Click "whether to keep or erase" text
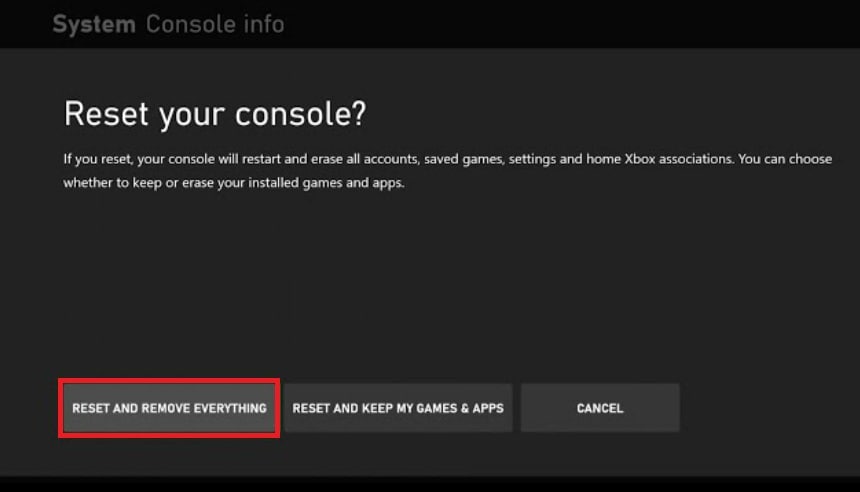Screen dimensions: 860x492 coord(138,183)
